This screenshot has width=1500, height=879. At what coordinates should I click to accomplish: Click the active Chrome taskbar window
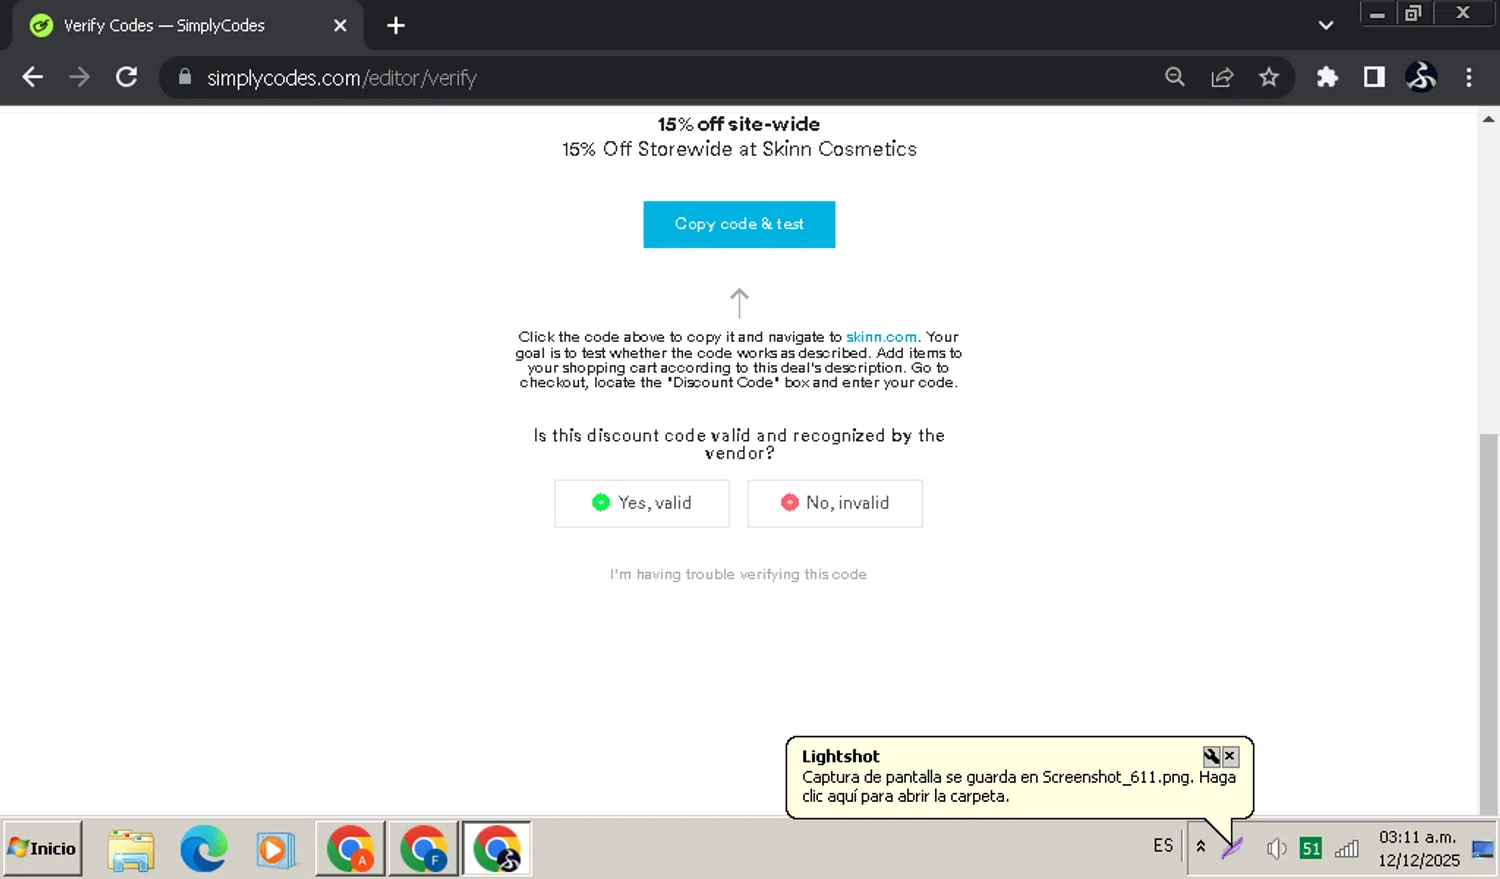pyautogui.click(x=497, y=849)
